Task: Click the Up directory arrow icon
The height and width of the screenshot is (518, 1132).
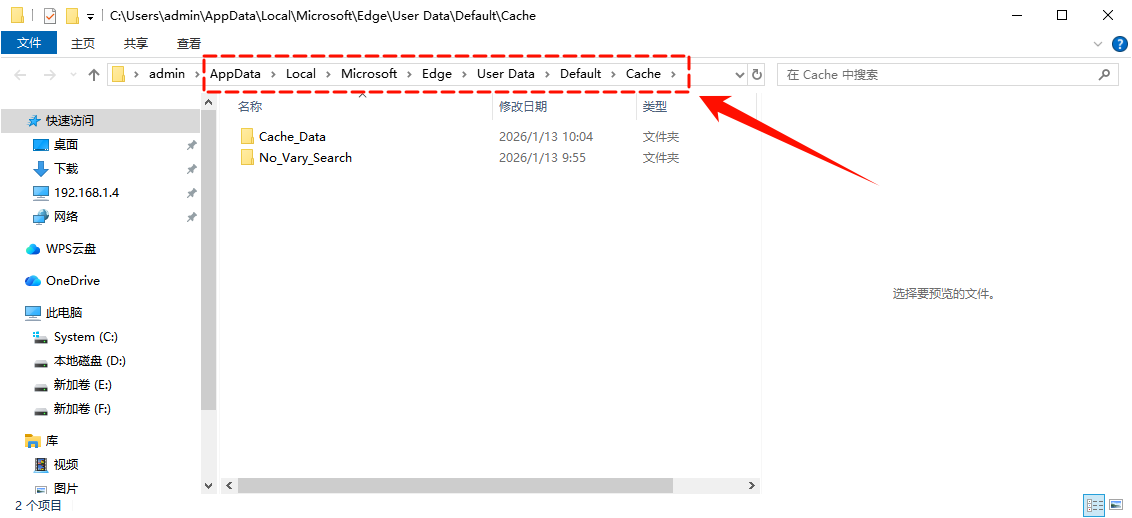Action: [94, 74]
